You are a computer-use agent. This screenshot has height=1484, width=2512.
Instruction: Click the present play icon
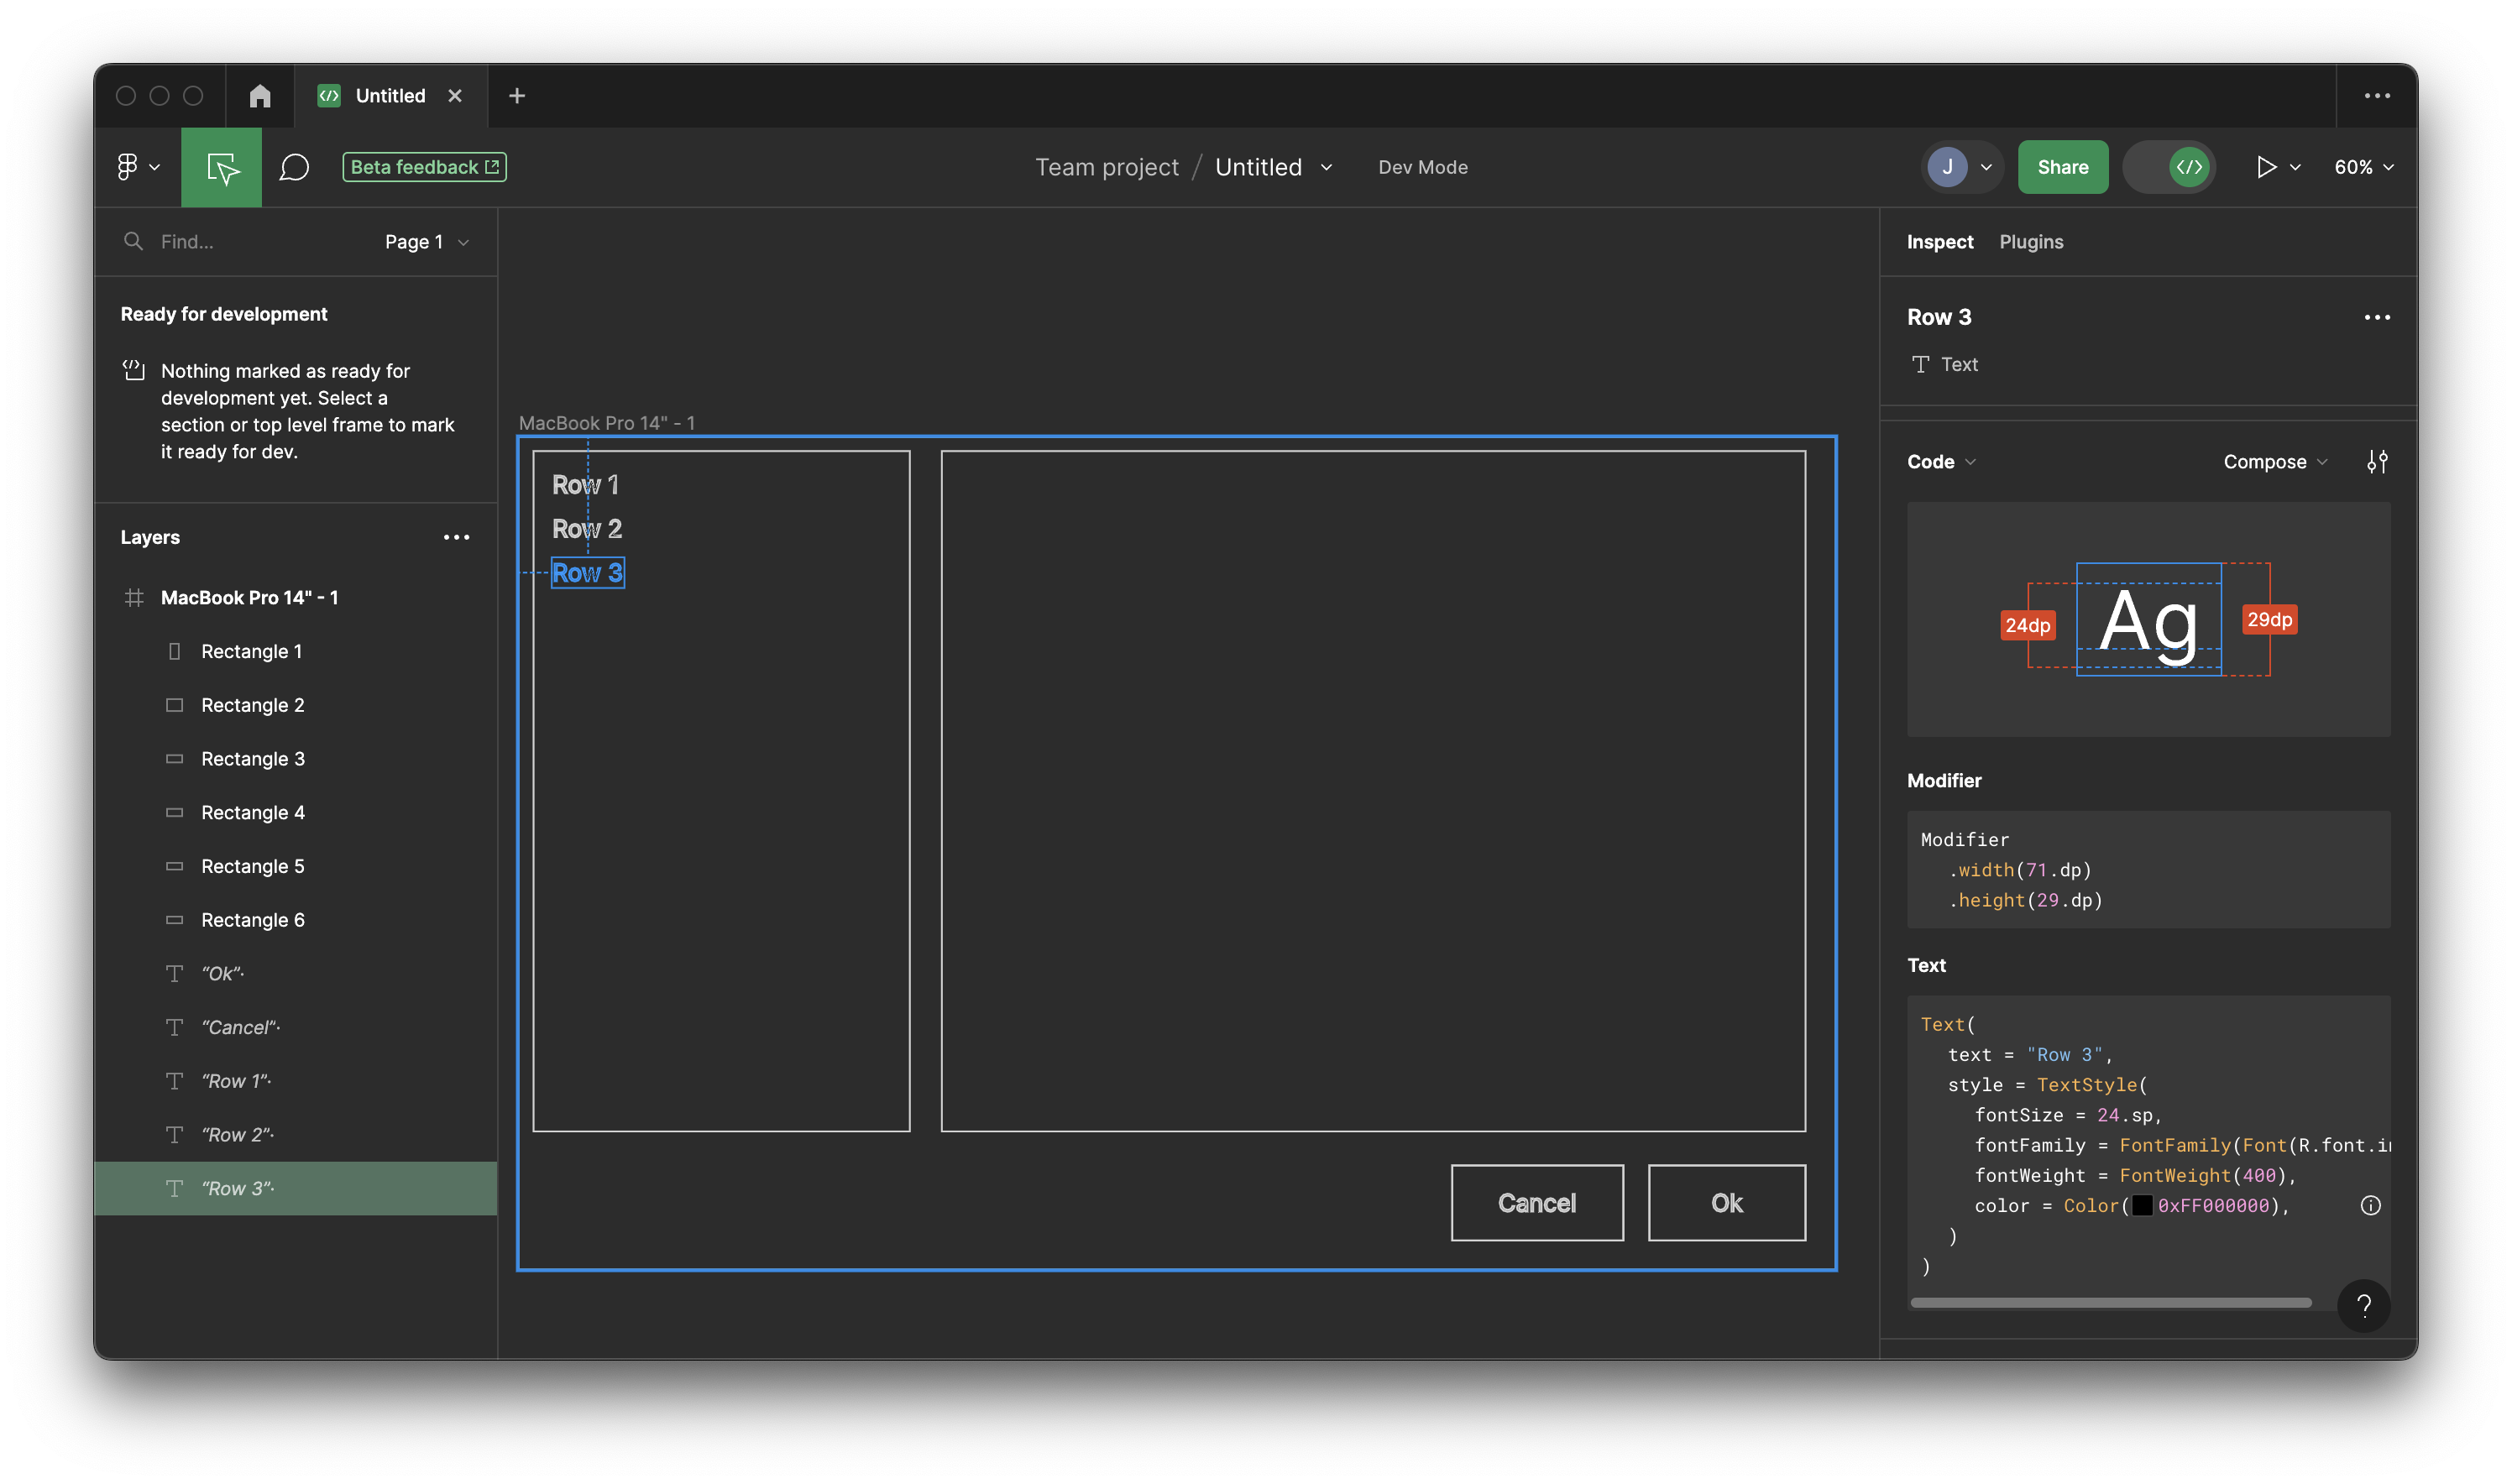[x=2268, y=167]
